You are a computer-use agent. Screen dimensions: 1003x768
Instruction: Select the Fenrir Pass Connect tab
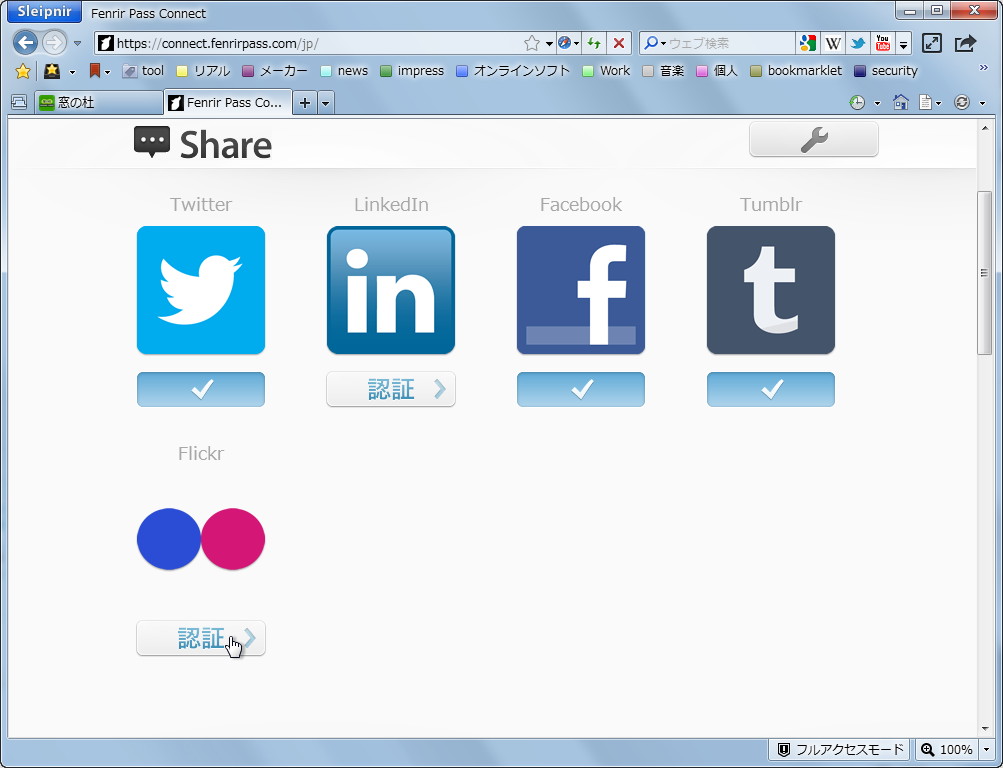[228, 102]
